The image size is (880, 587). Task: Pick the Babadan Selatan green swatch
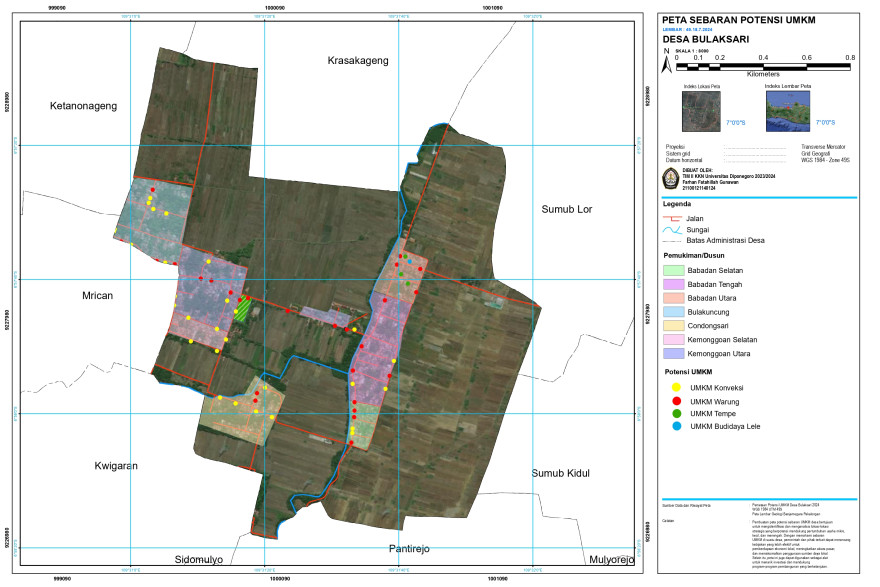[676, 269]
